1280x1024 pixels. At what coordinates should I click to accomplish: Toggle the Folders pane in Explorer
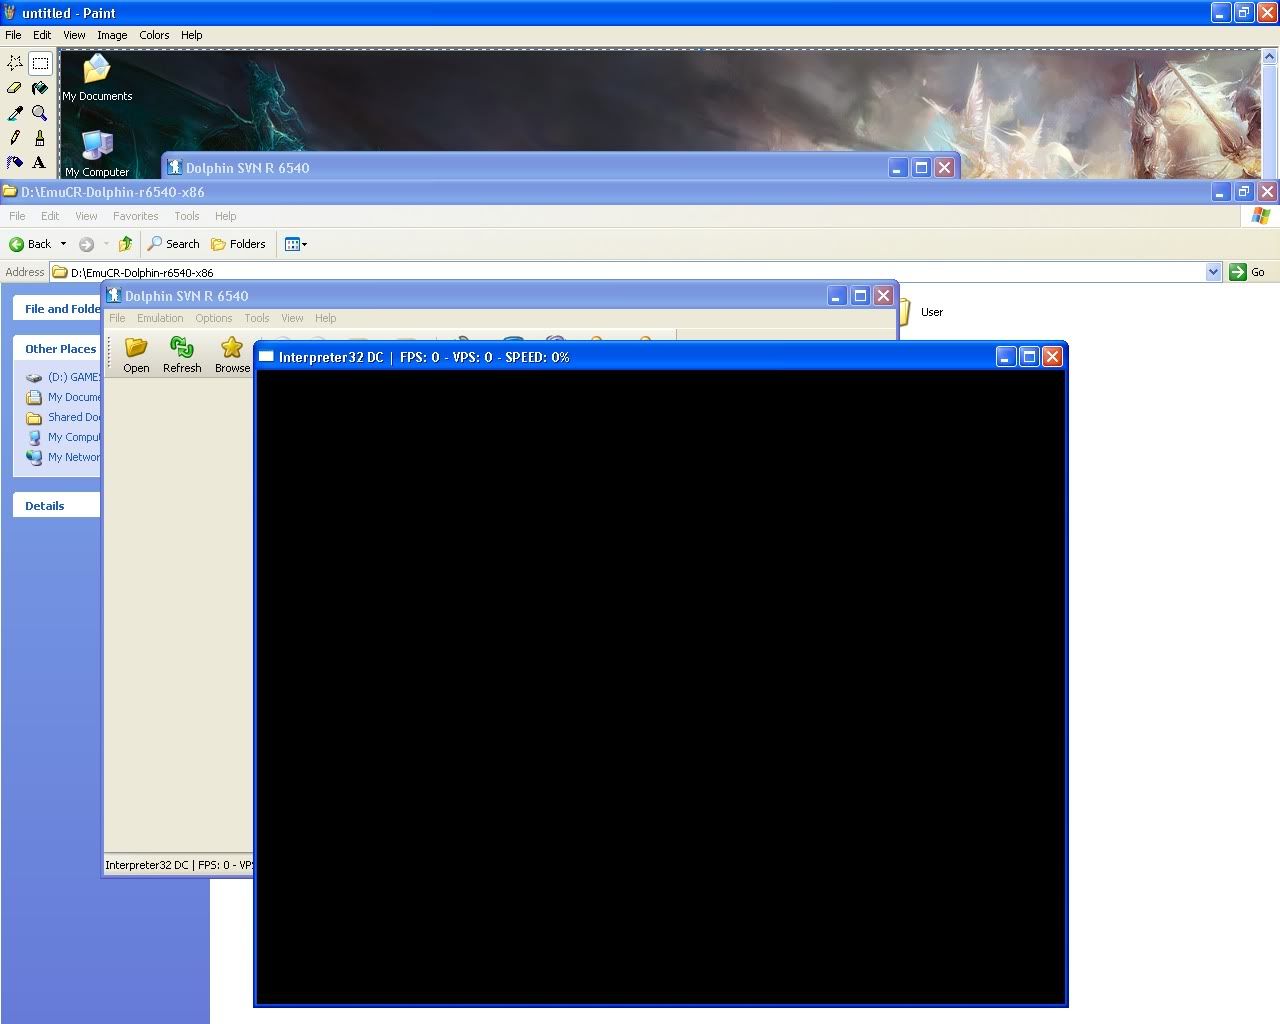[x=238, y=244]
